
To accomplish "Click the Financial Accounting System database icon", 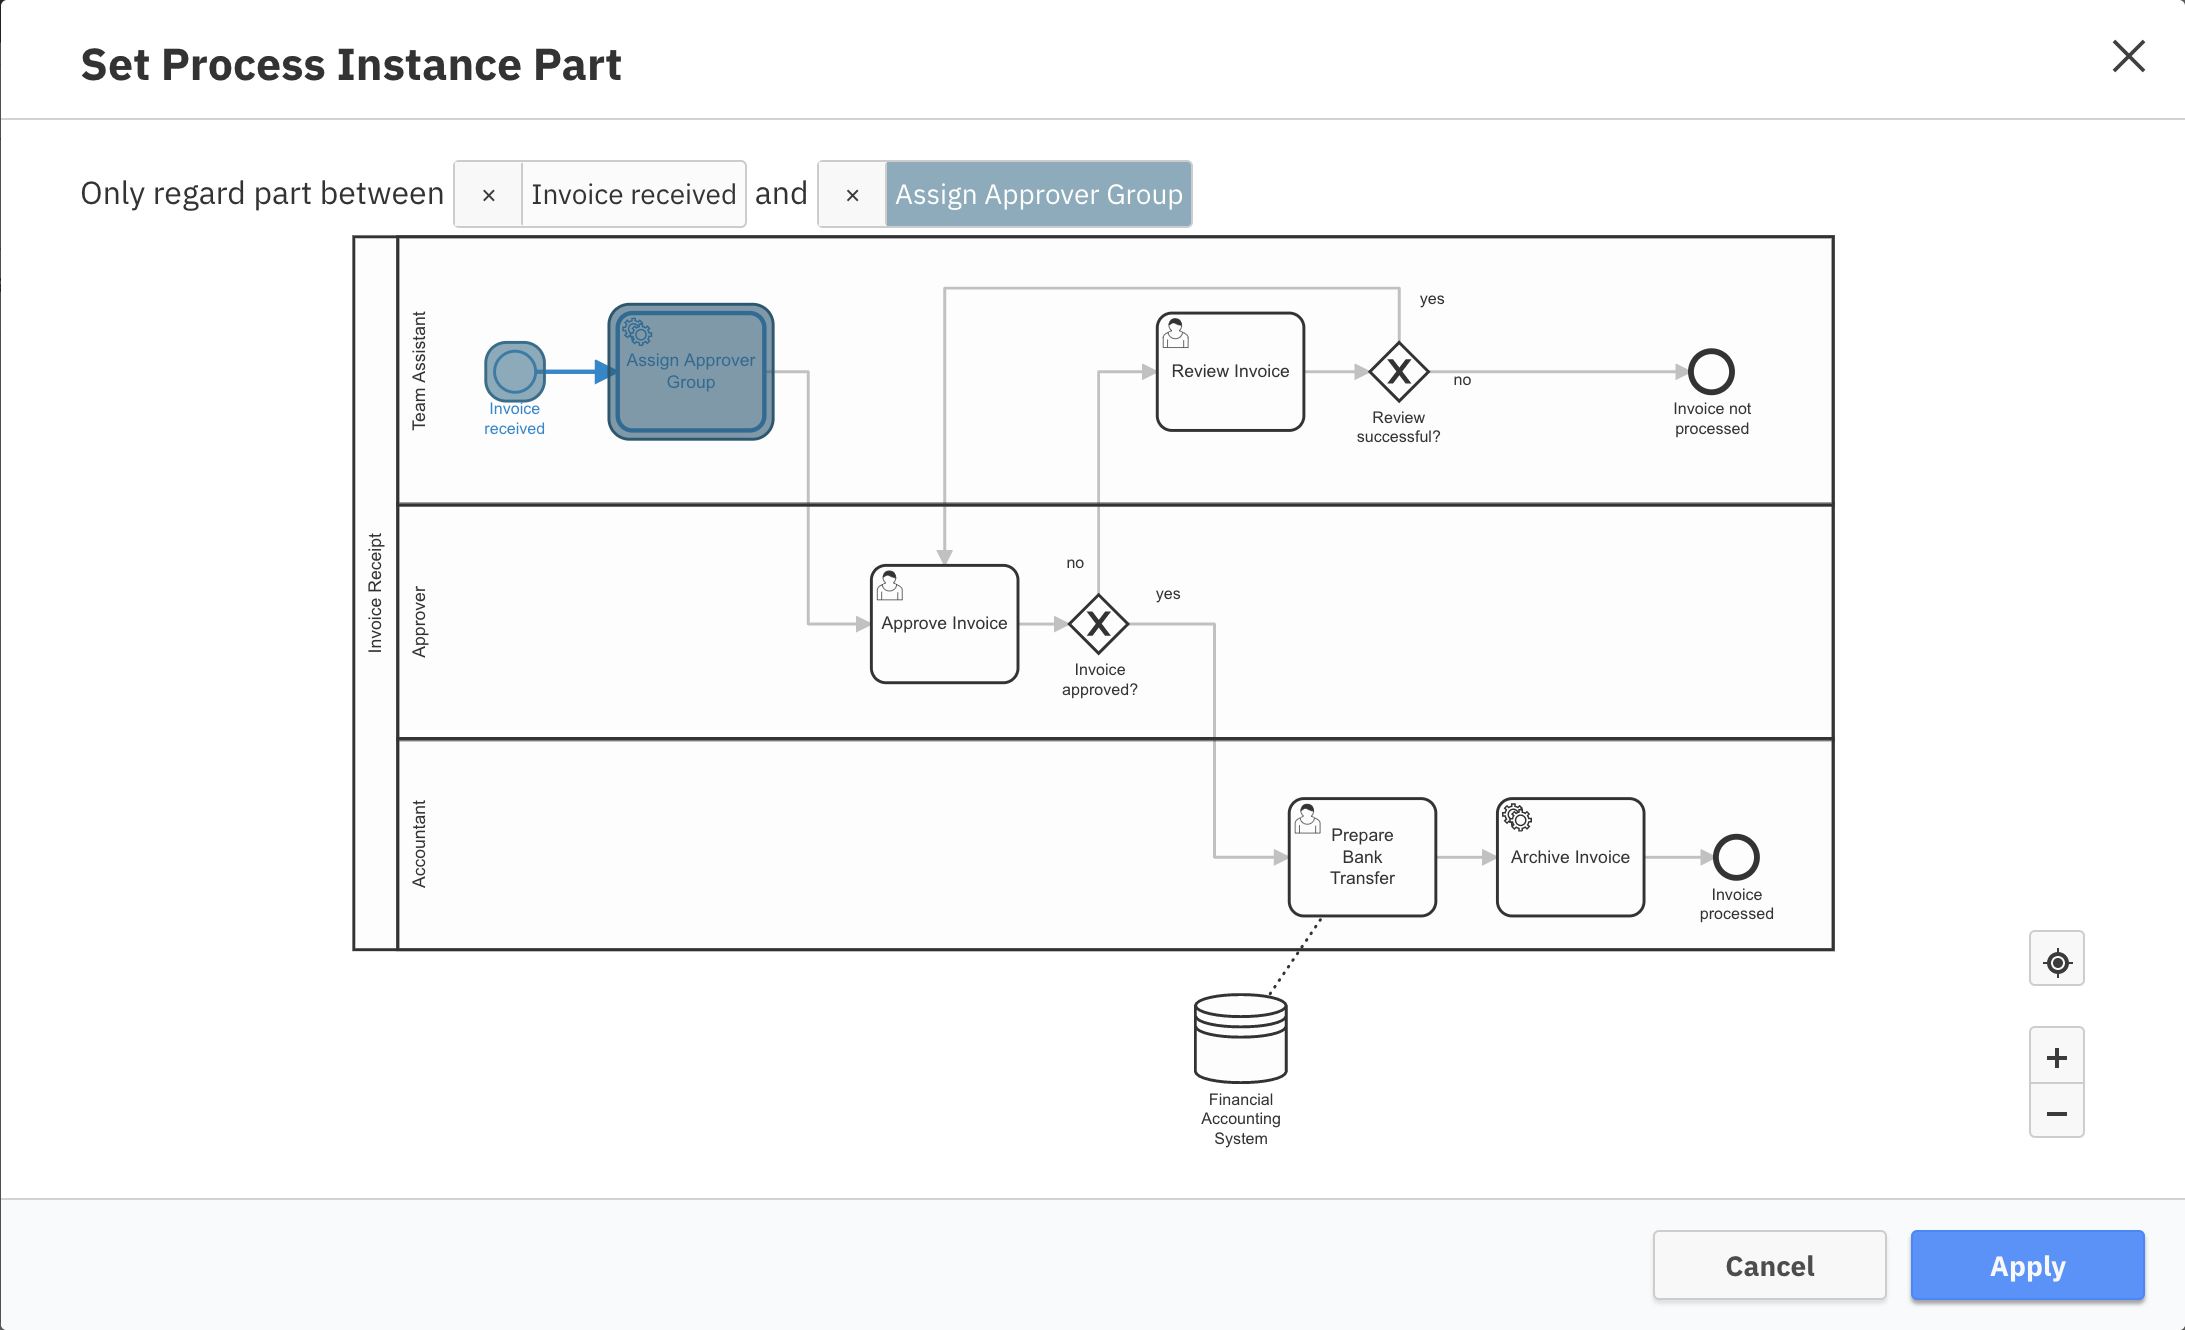I will pos(1240,1038).
